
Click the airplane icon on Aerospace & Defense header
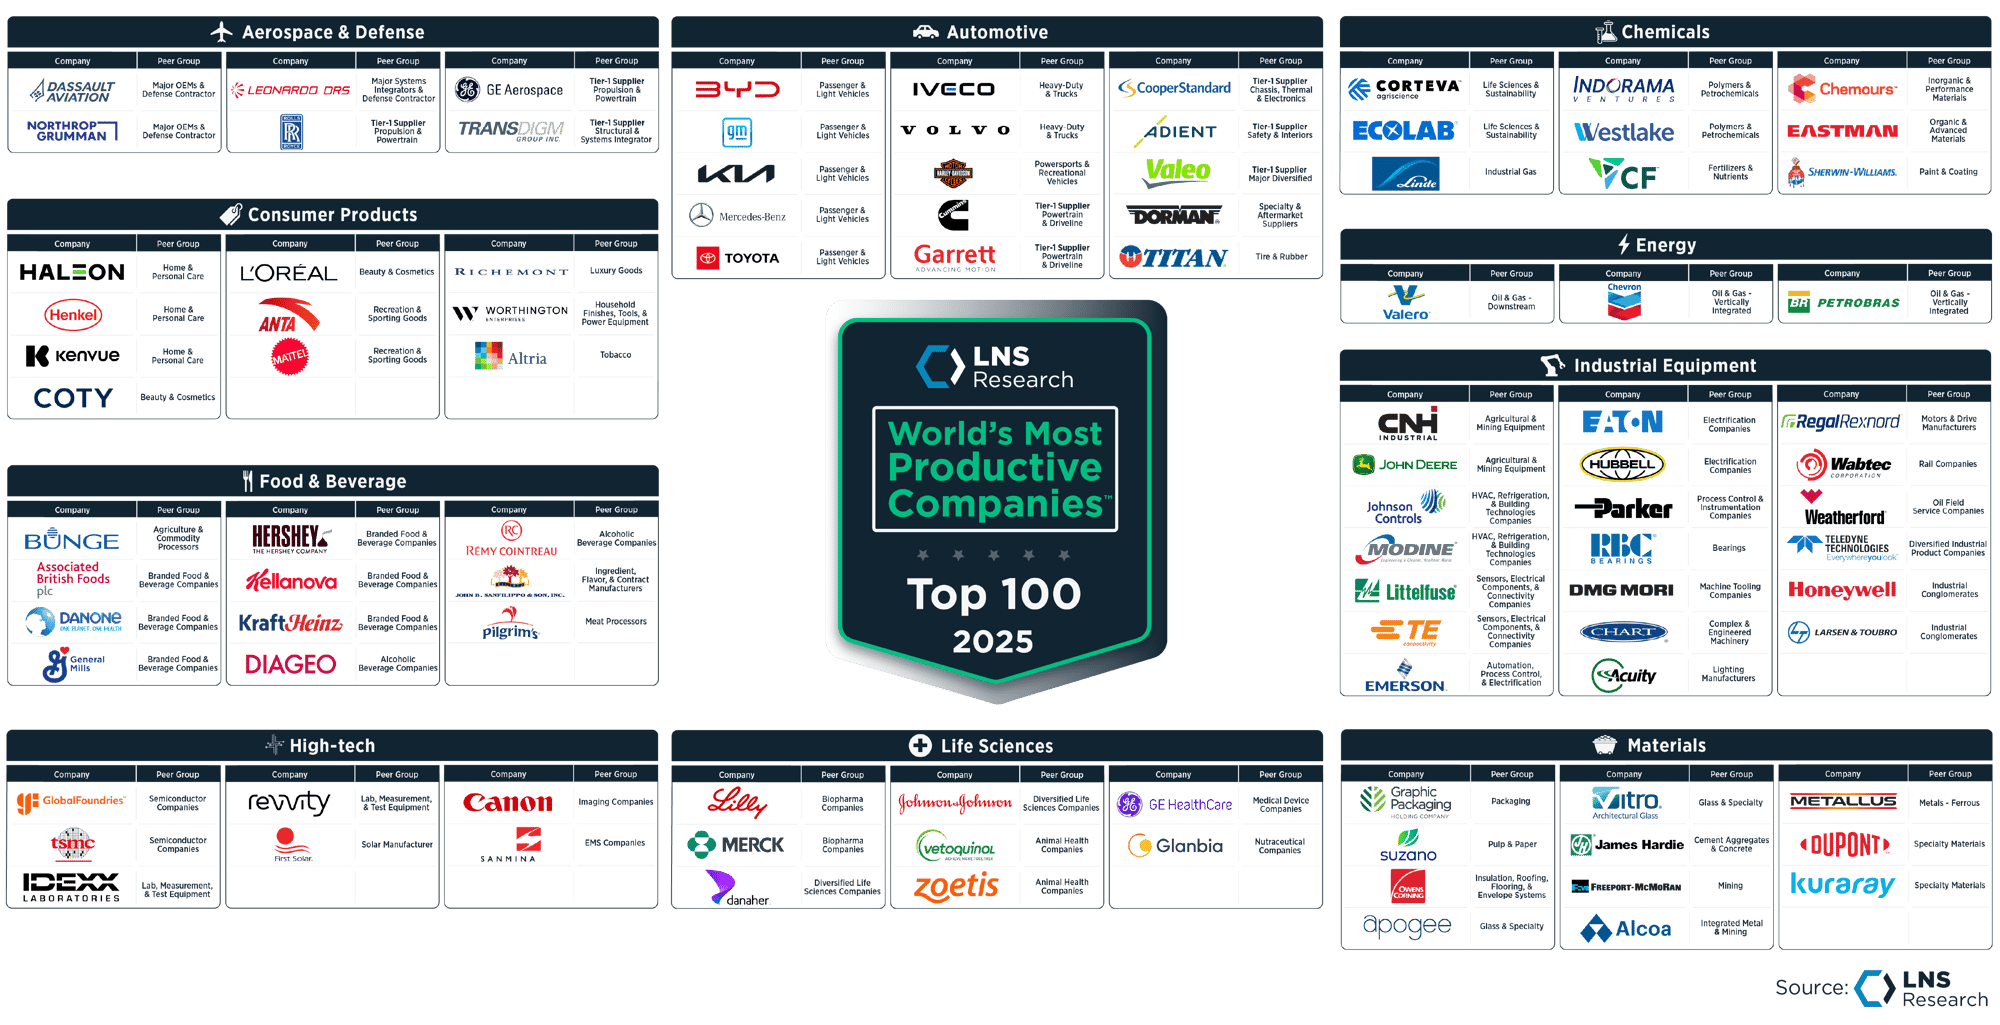(222, 31)
